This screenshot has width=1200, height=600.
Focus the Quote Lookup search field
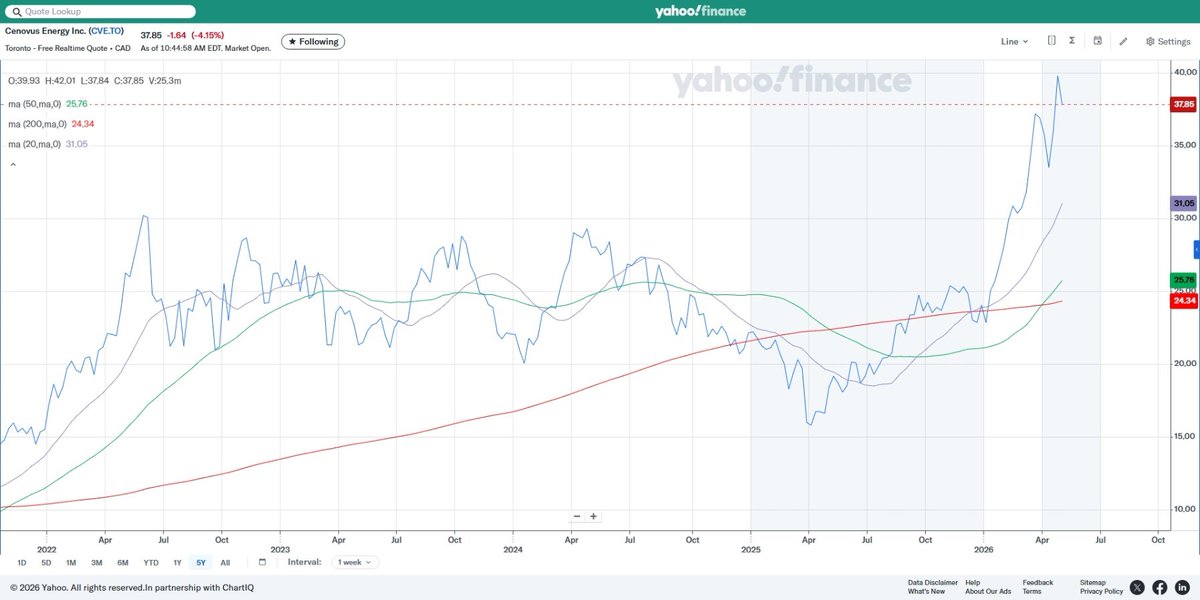pos(100,11)
